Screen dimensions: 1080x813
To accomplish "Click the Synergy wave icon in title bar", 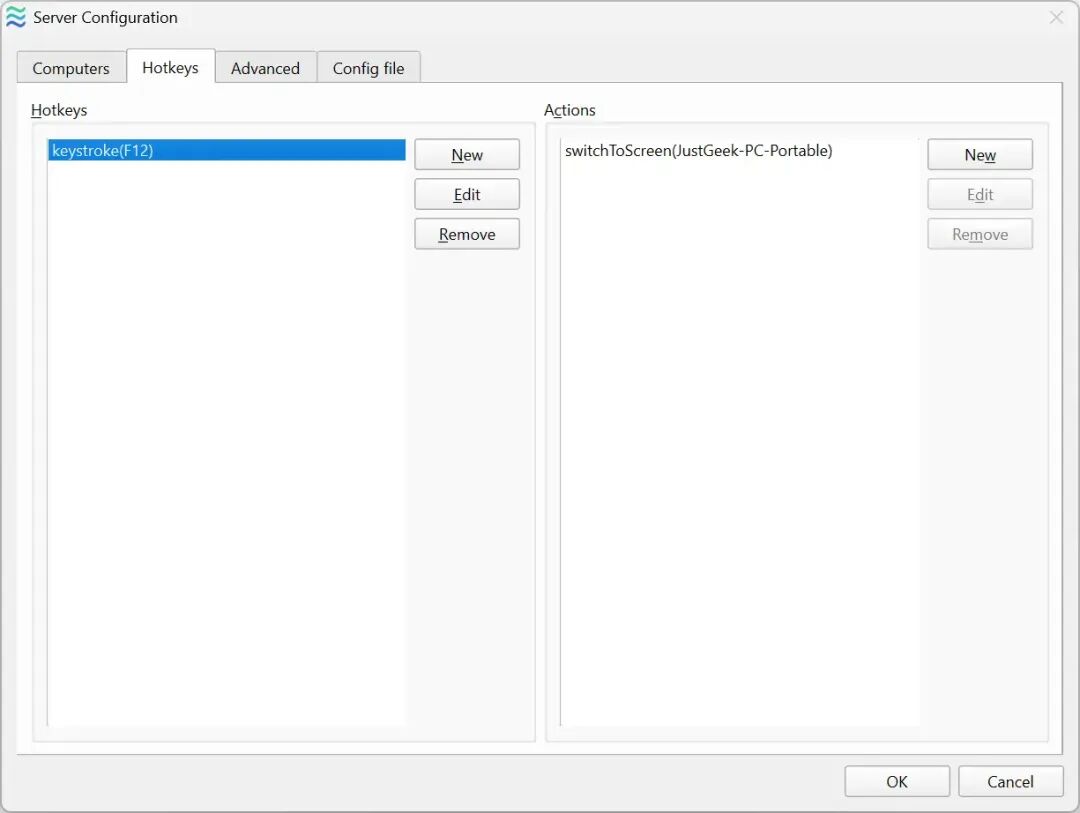I will click(x=16, y=18).
